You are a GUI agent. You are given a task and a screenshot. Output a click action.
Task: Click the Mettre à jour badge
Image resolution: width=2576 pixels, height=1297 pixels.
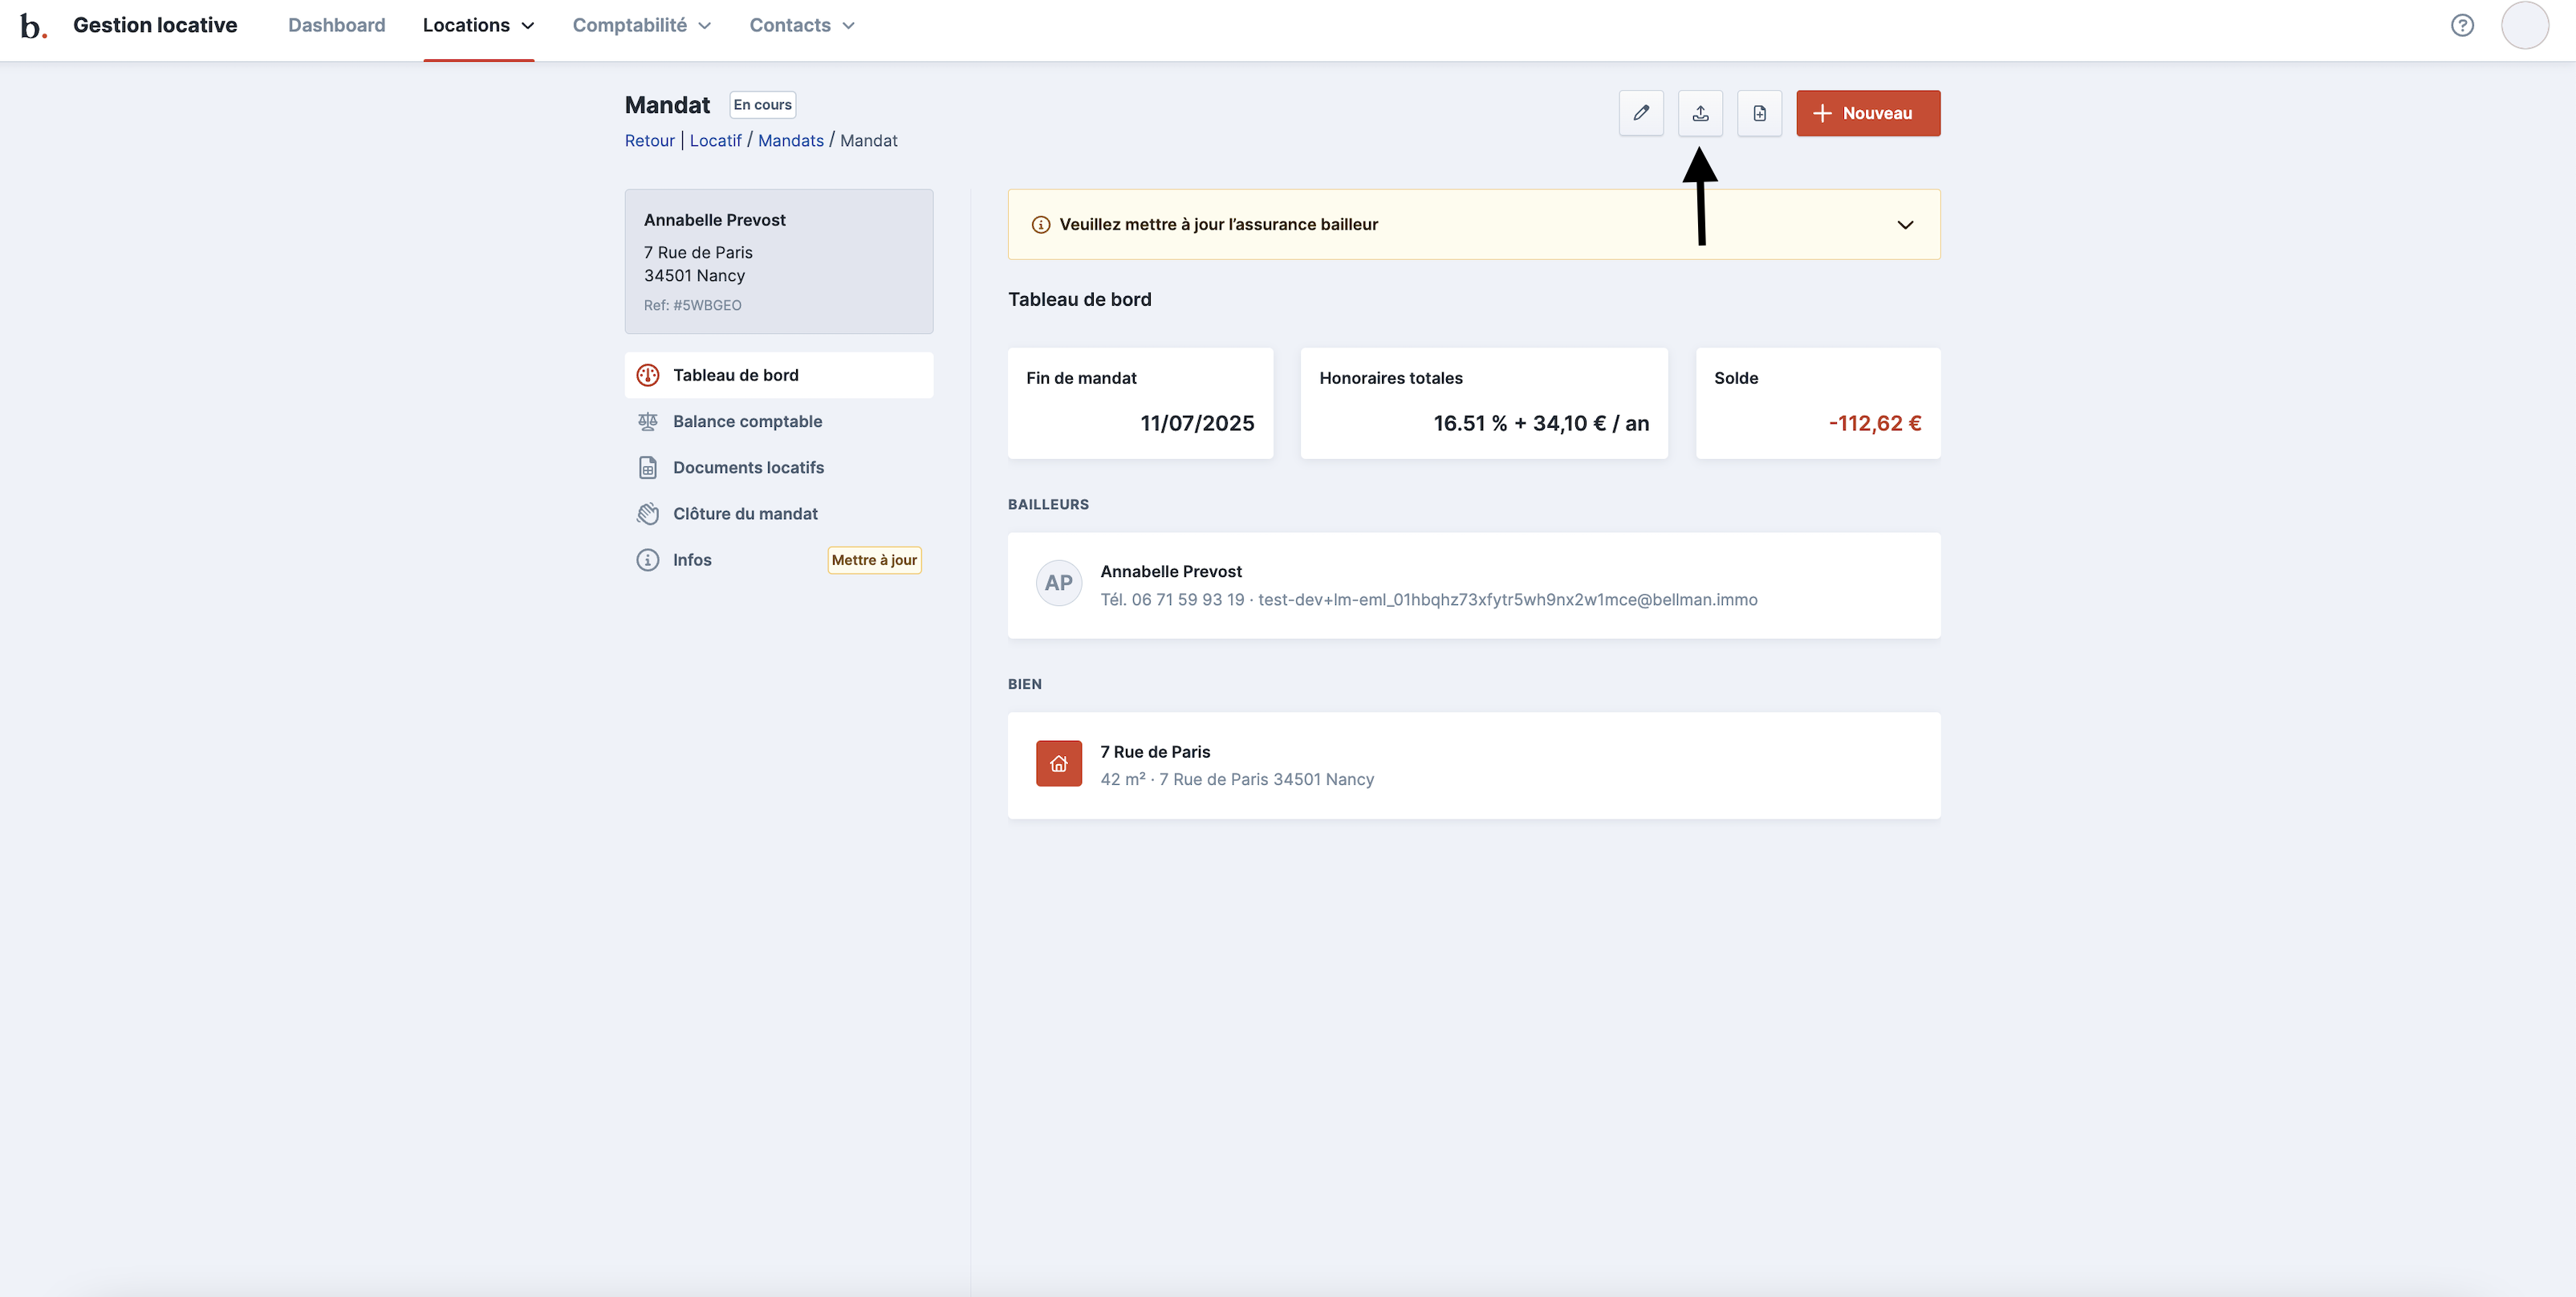click(874, 560)
